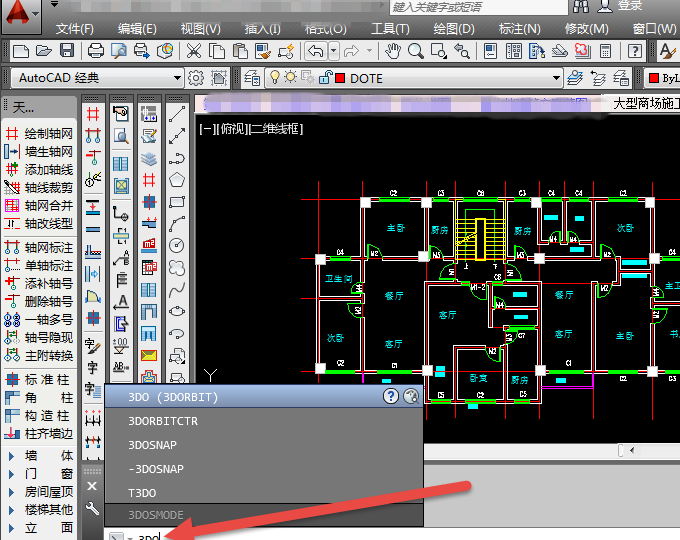Image resolution: width=680 pixels, height=540 pixels.
Task: Click the keyword search input field
Action: [x=478, y=7]
